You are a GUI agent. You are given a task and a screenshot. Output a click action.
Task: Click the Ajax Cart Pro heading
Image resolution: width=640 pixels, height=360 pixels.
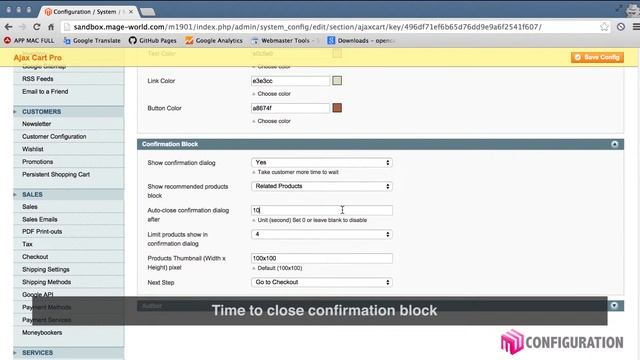(38, 58)
